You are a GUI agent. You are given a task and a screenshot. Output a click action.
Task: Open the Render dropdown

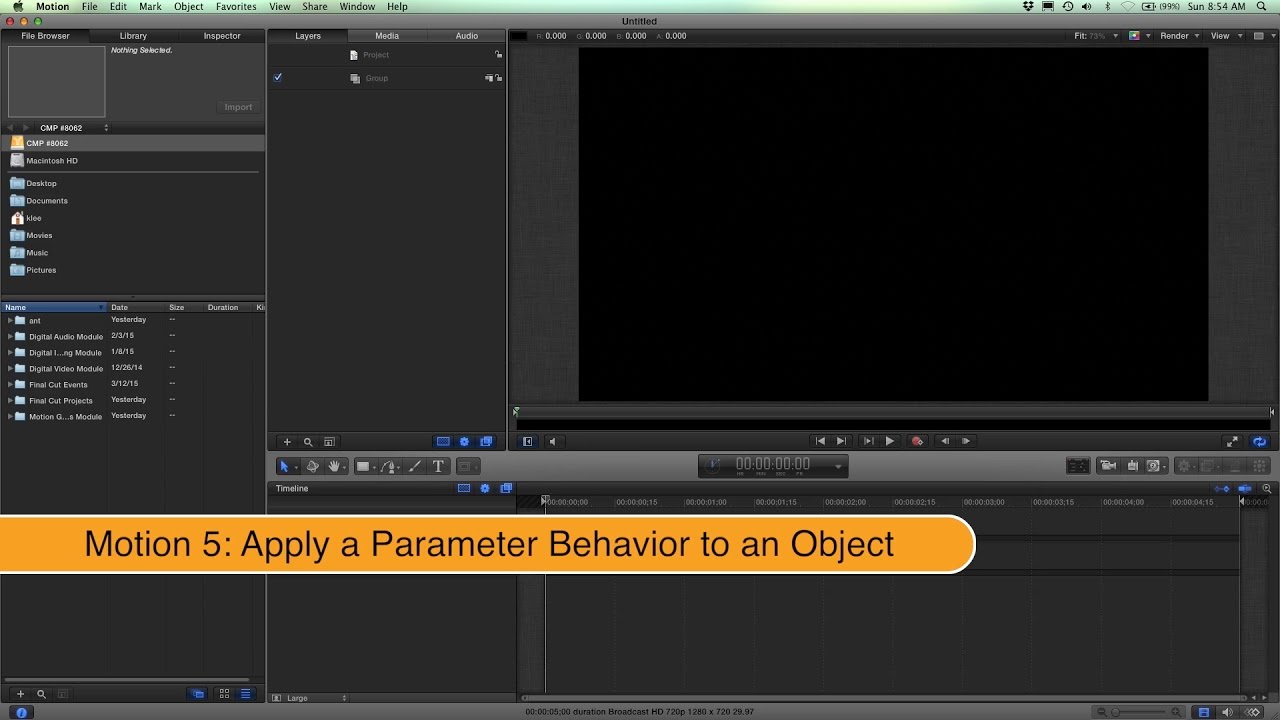coord(1179,36)
